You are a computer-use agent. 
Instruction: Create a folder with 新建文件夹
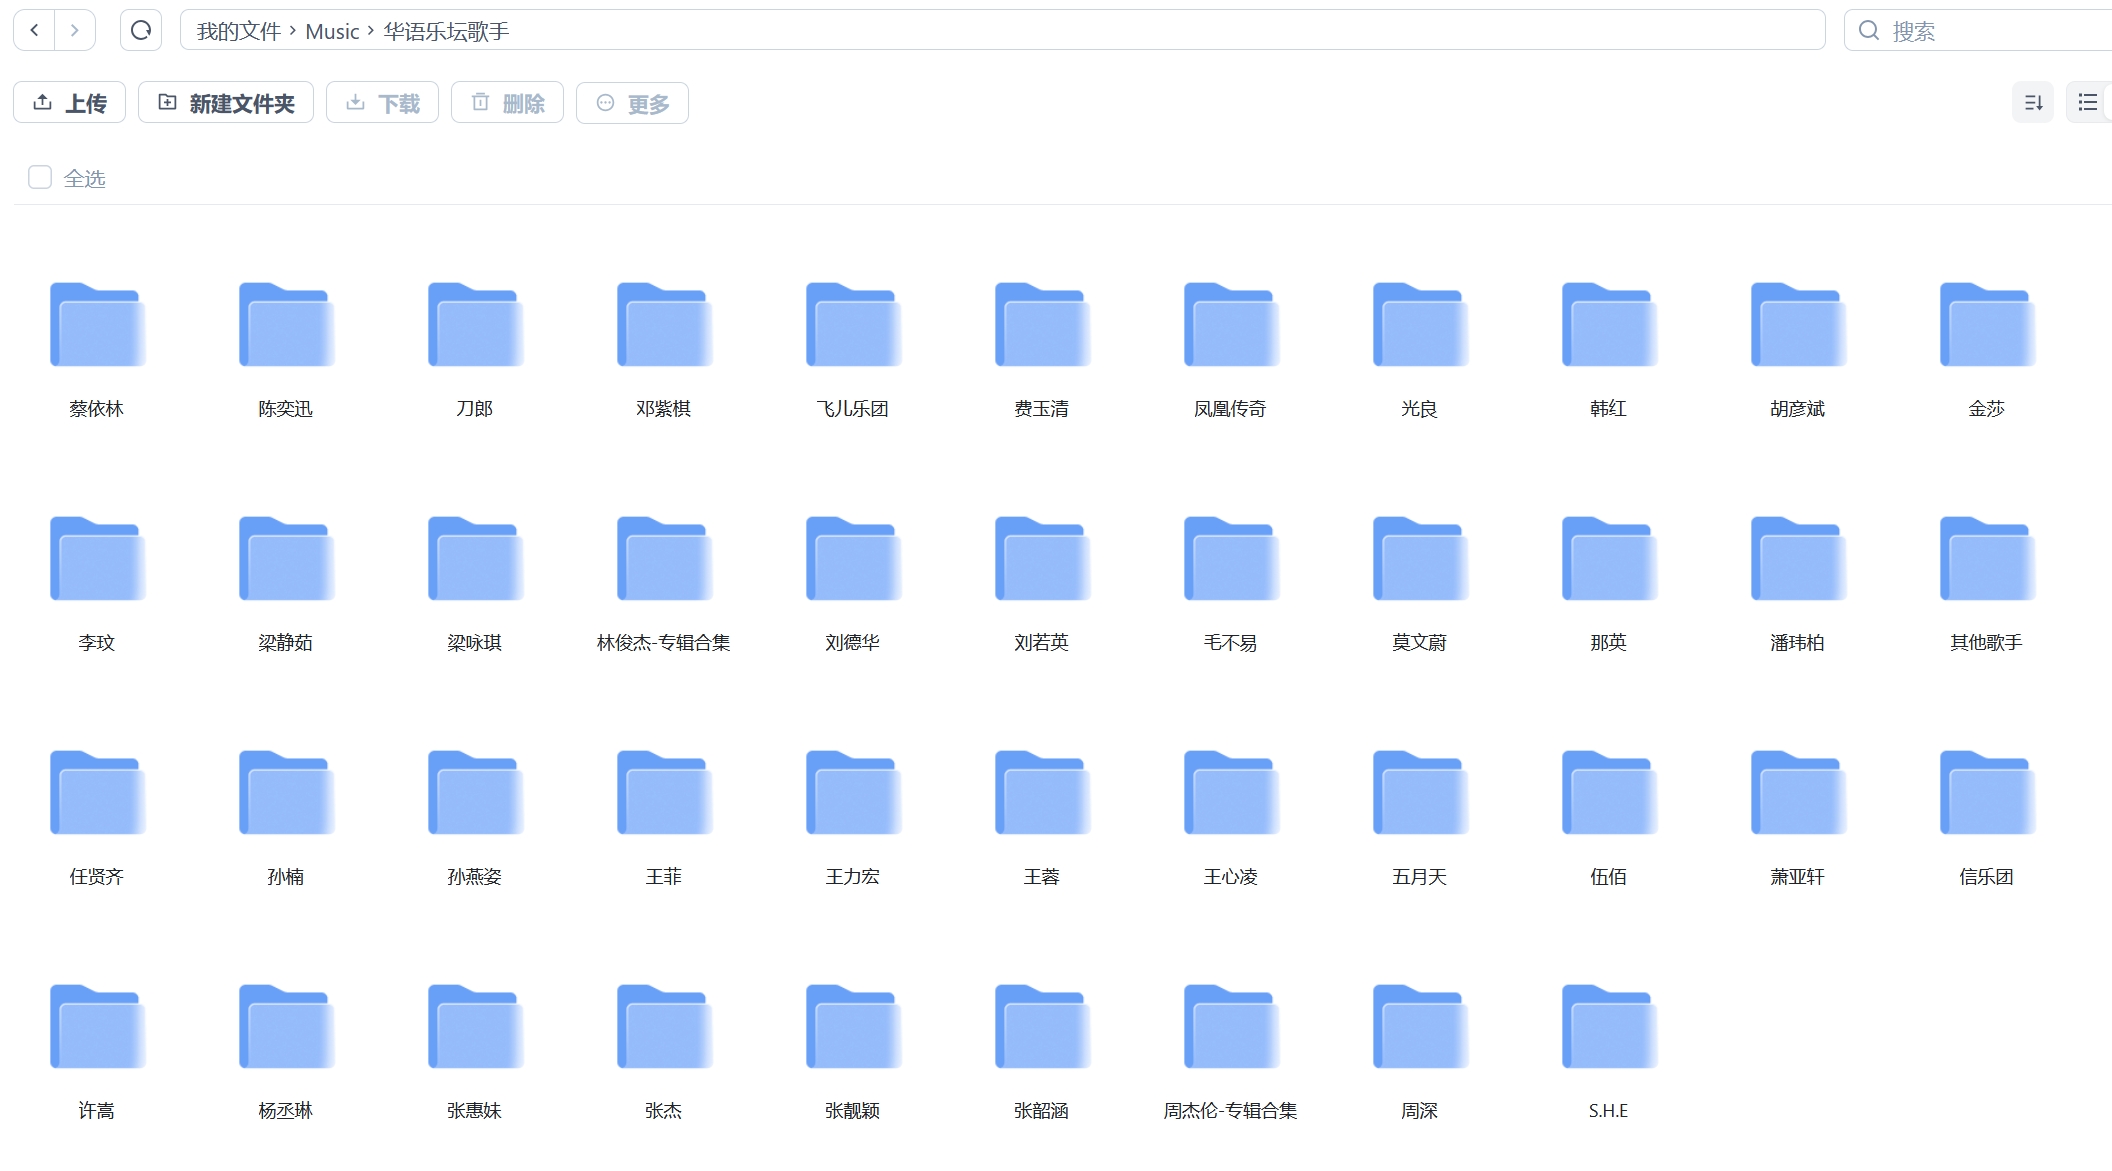click(226, 103)
